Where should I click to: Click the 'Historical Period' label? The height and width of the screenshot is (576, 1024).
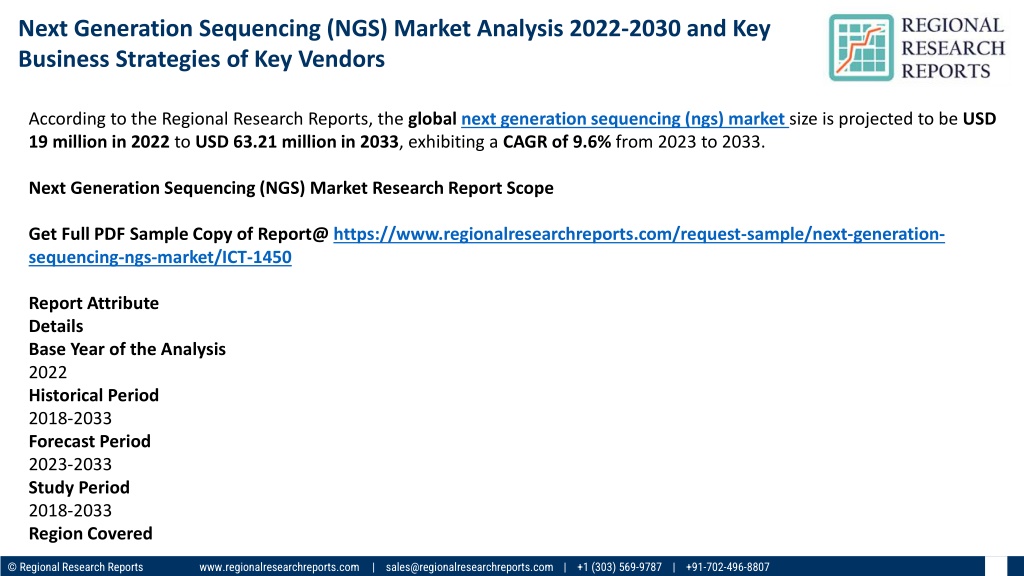pyautogui.click(x=93, y=395)
